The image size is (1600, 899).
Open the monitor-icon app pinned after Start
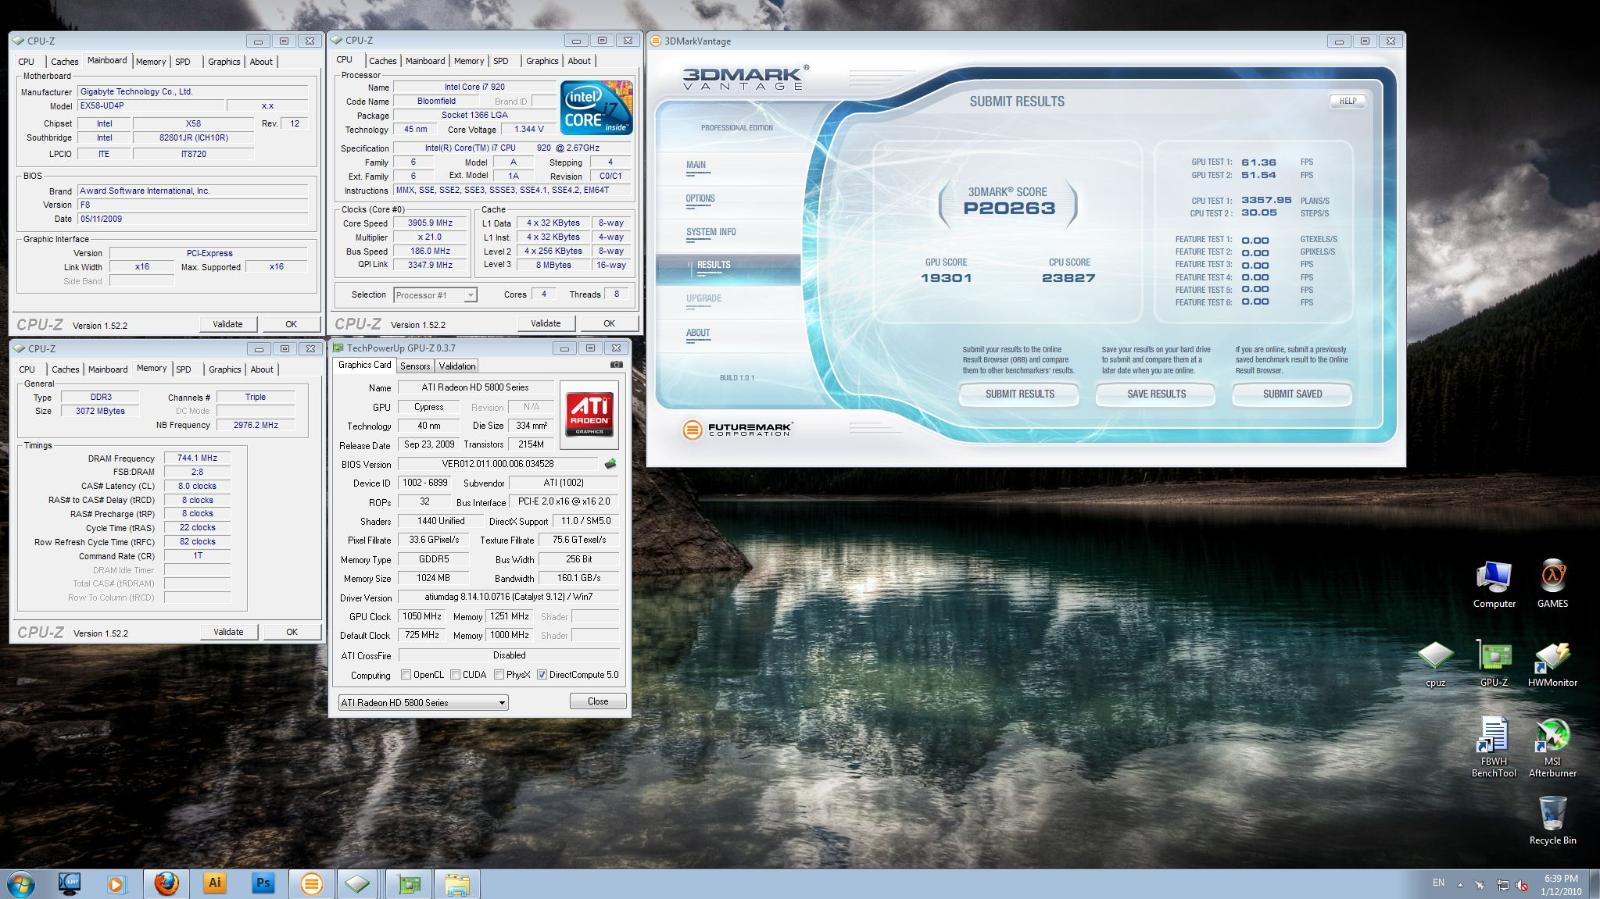tap(70, 884)
